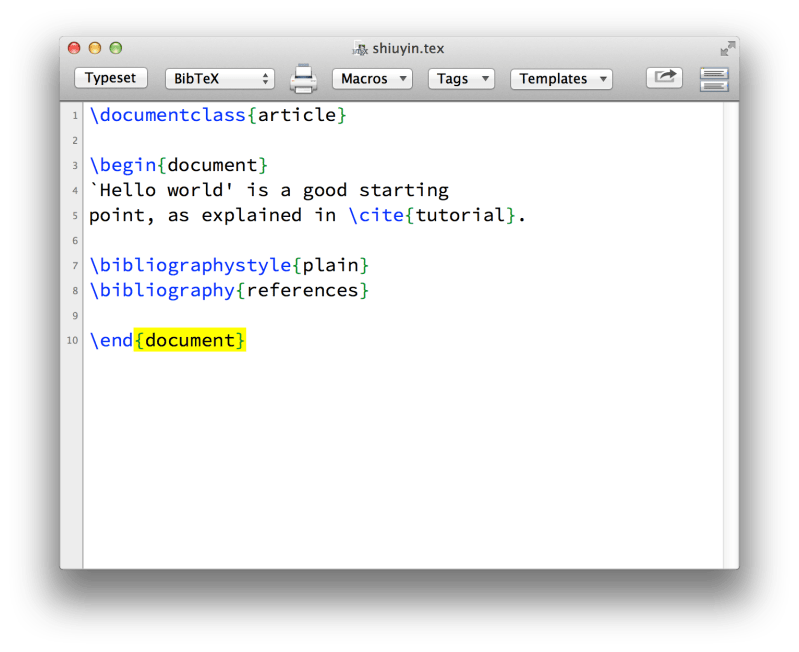
Task: Click the highlighted {document} on line 10
Action: 190,340
